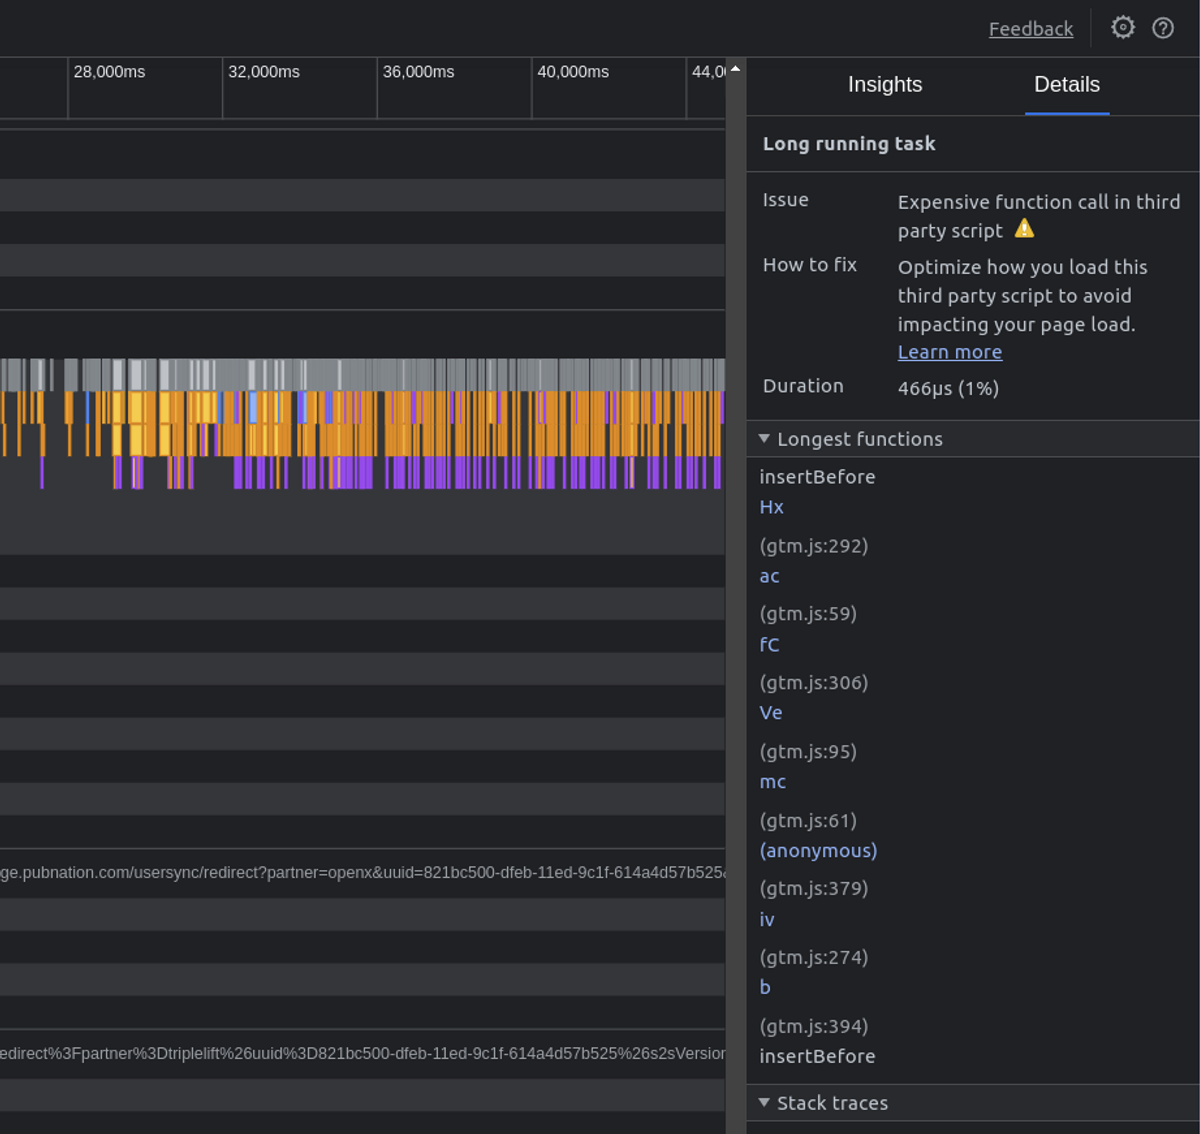The width and height of the screenshot is (1200, 1134).
Task: Open the Hx function under insertBefore
Action: (x=771, y=507)
